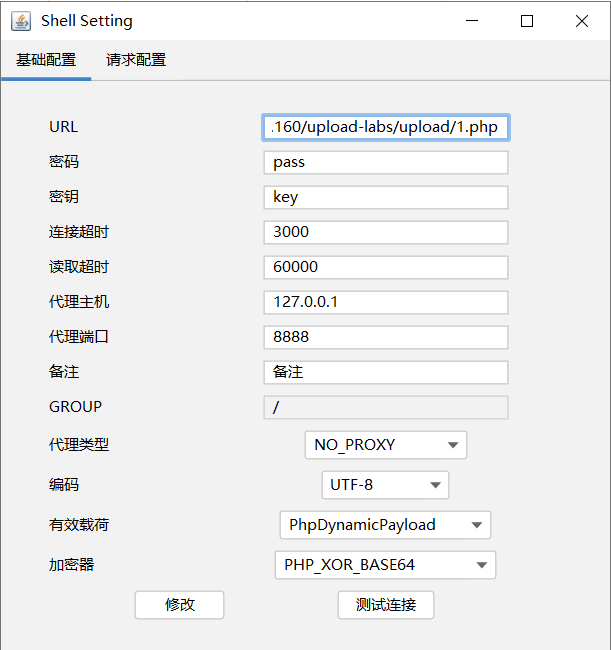Select the 读取超时 field showing 60000
Viewport: 611px width, 650px height.
click(386, 267)
